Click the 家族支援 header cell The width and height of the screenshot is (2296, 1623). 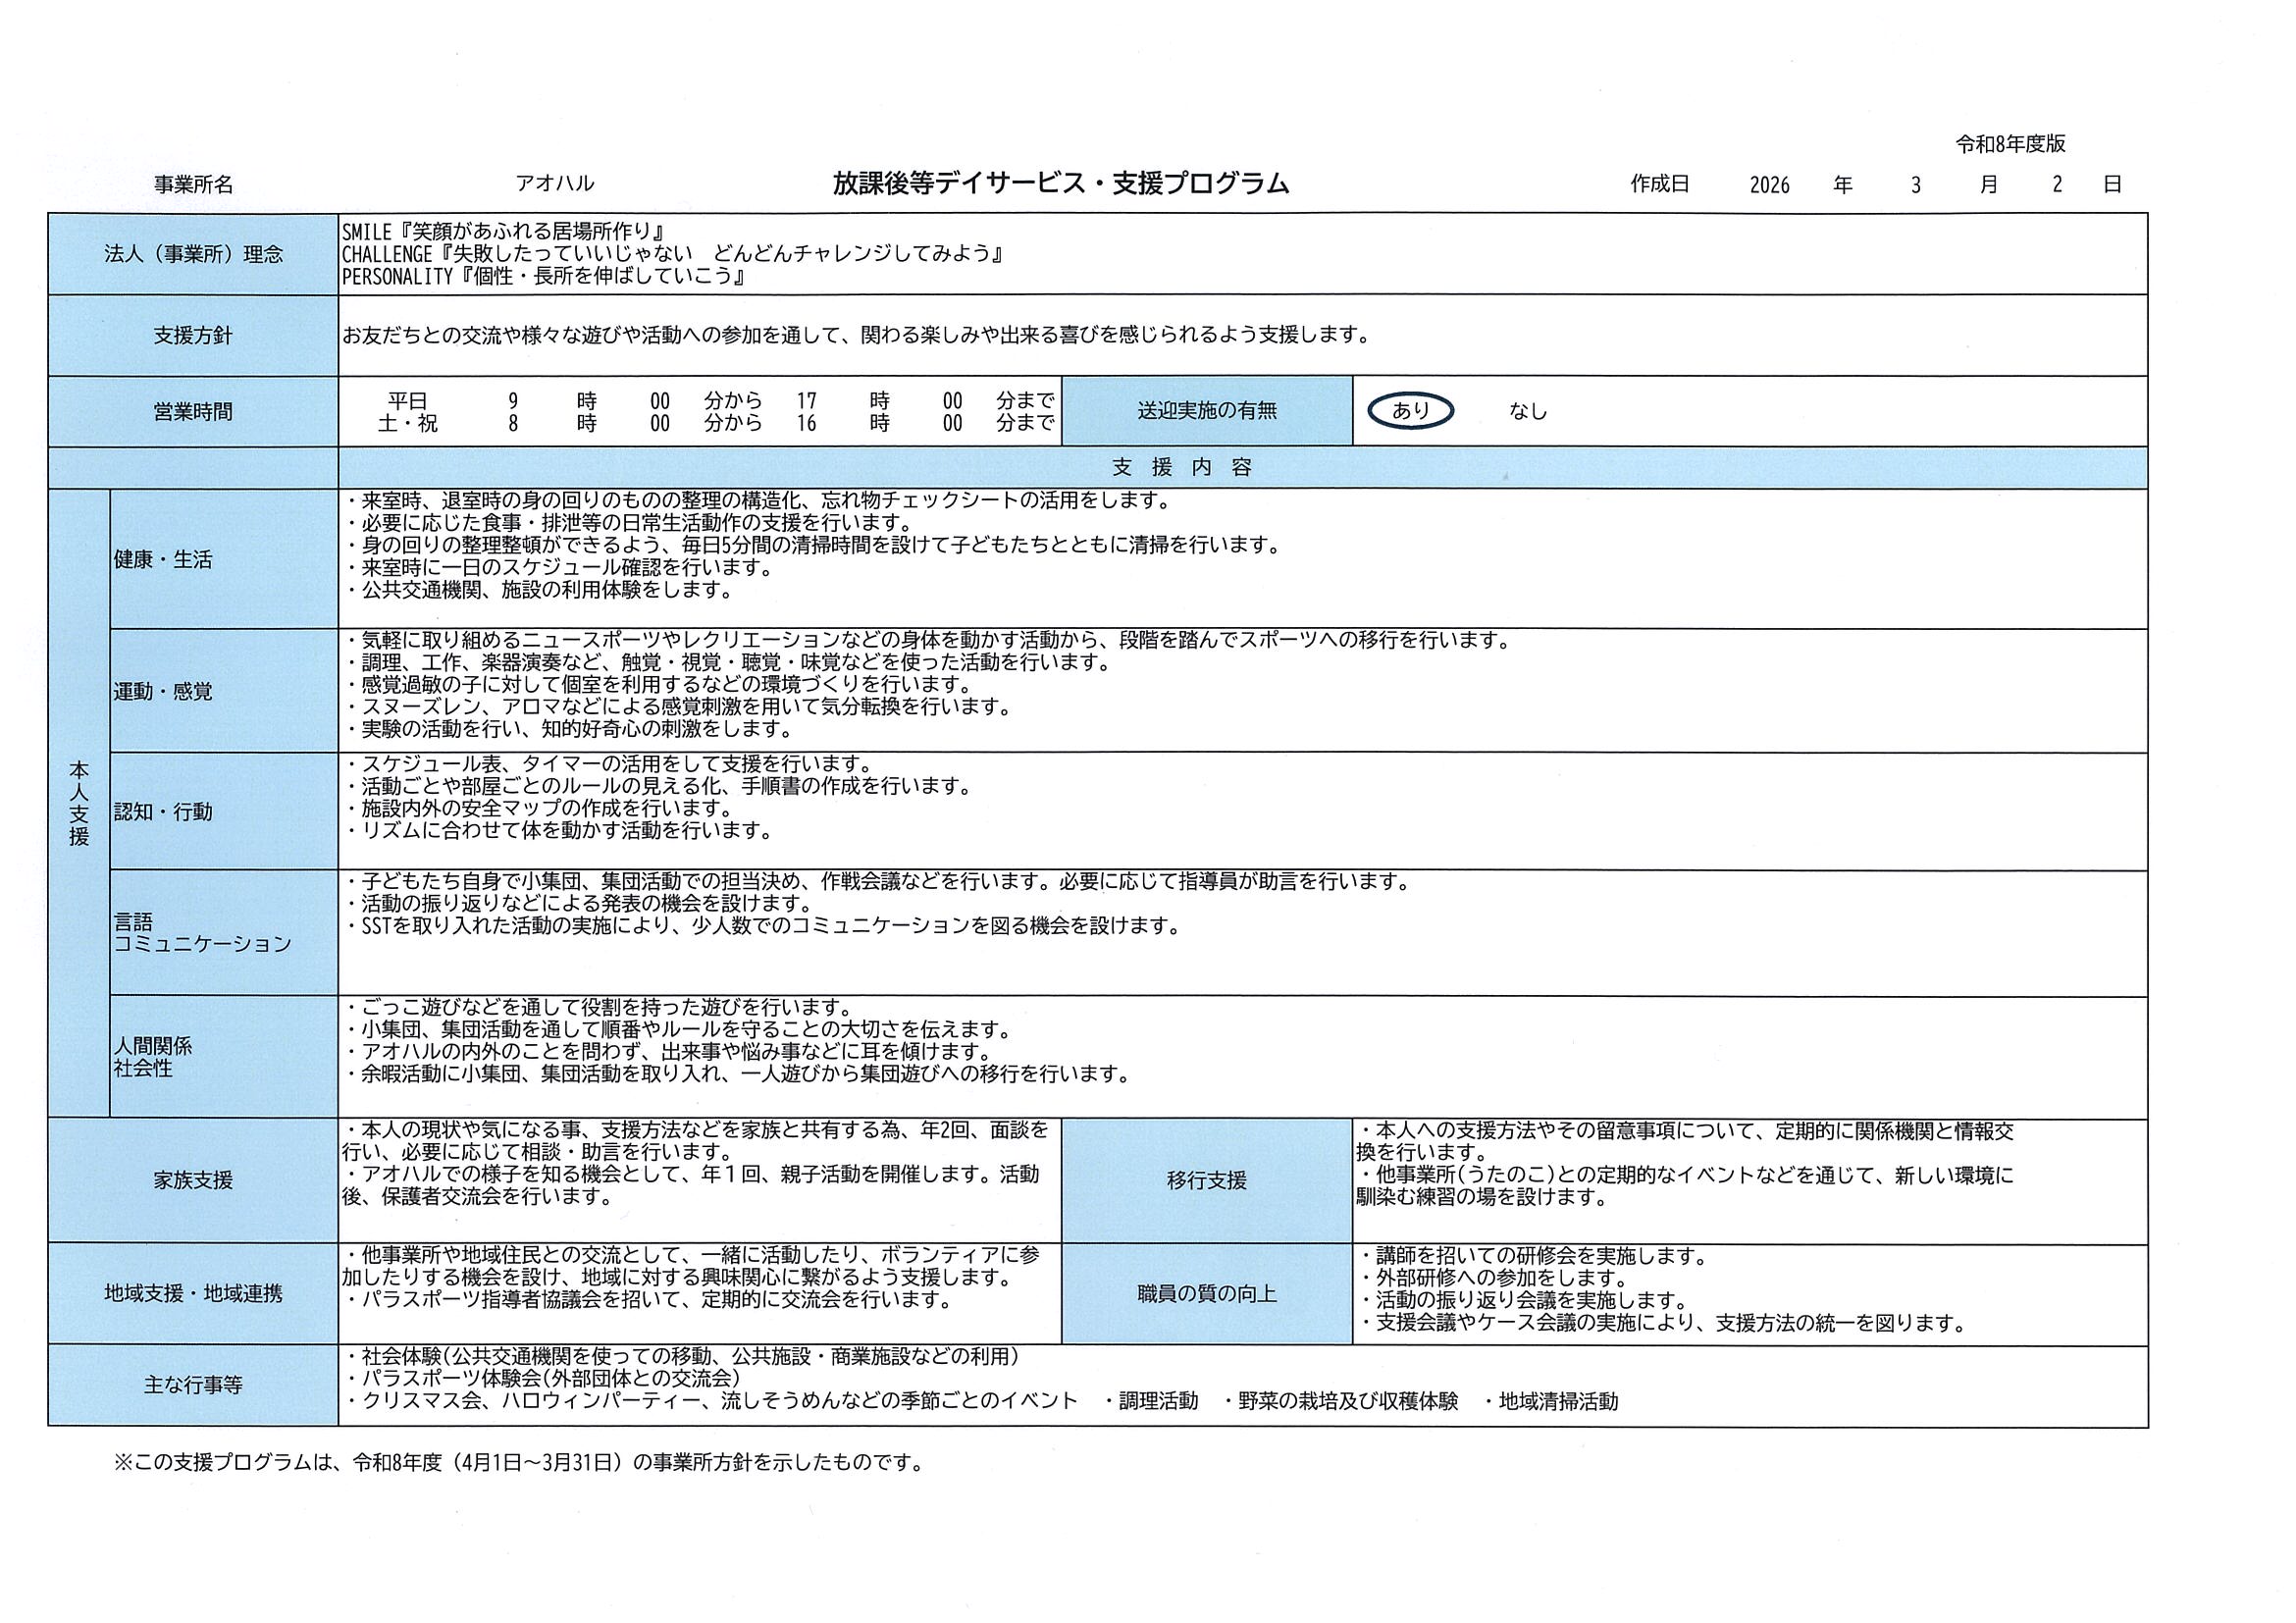coord(193,1180)
